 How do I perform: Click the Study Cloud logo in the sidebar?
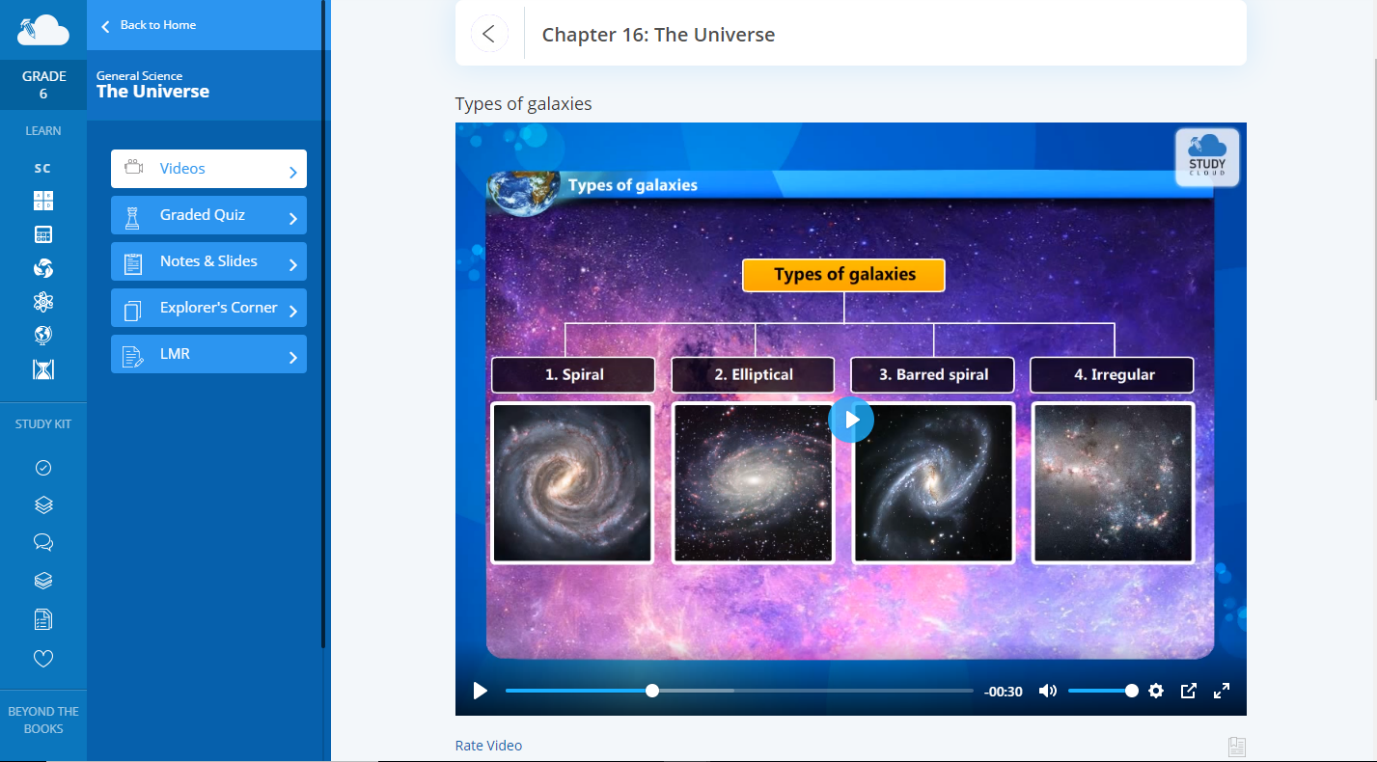(x=43, y=30)
